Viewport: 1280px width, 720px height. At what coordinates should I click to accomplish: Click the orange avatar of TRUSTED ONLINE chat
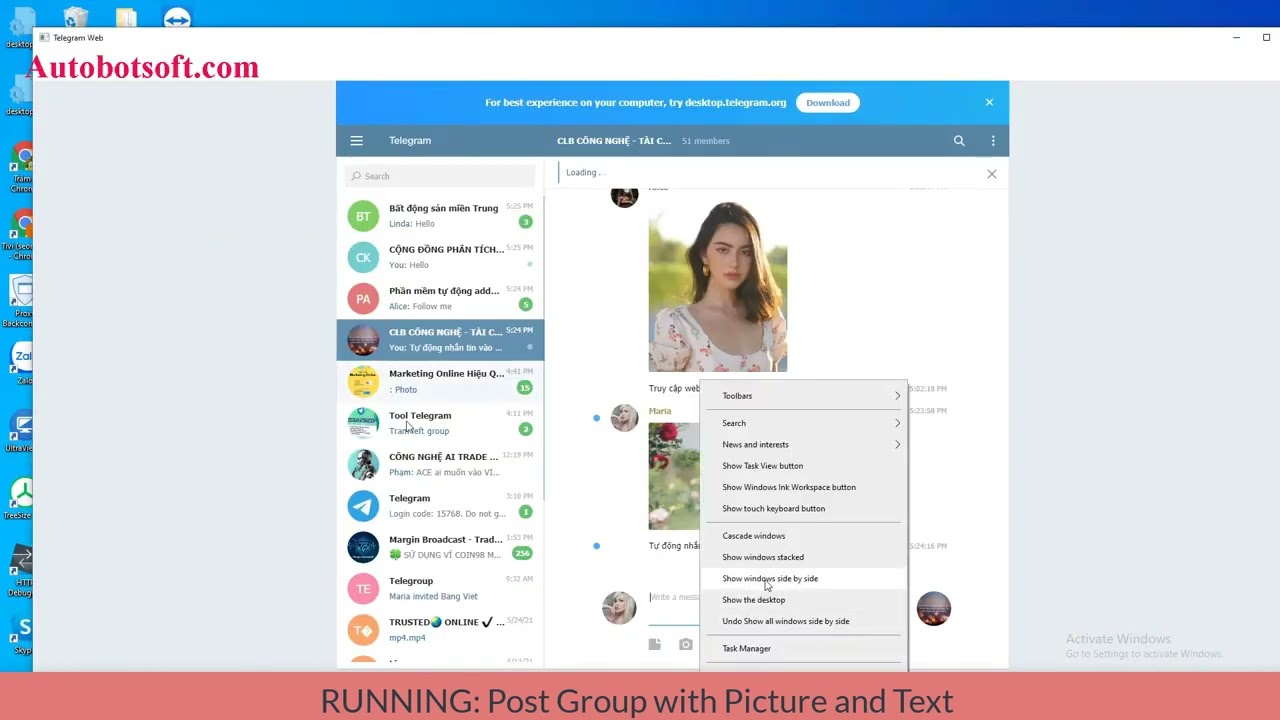click(x=363, y=629)
